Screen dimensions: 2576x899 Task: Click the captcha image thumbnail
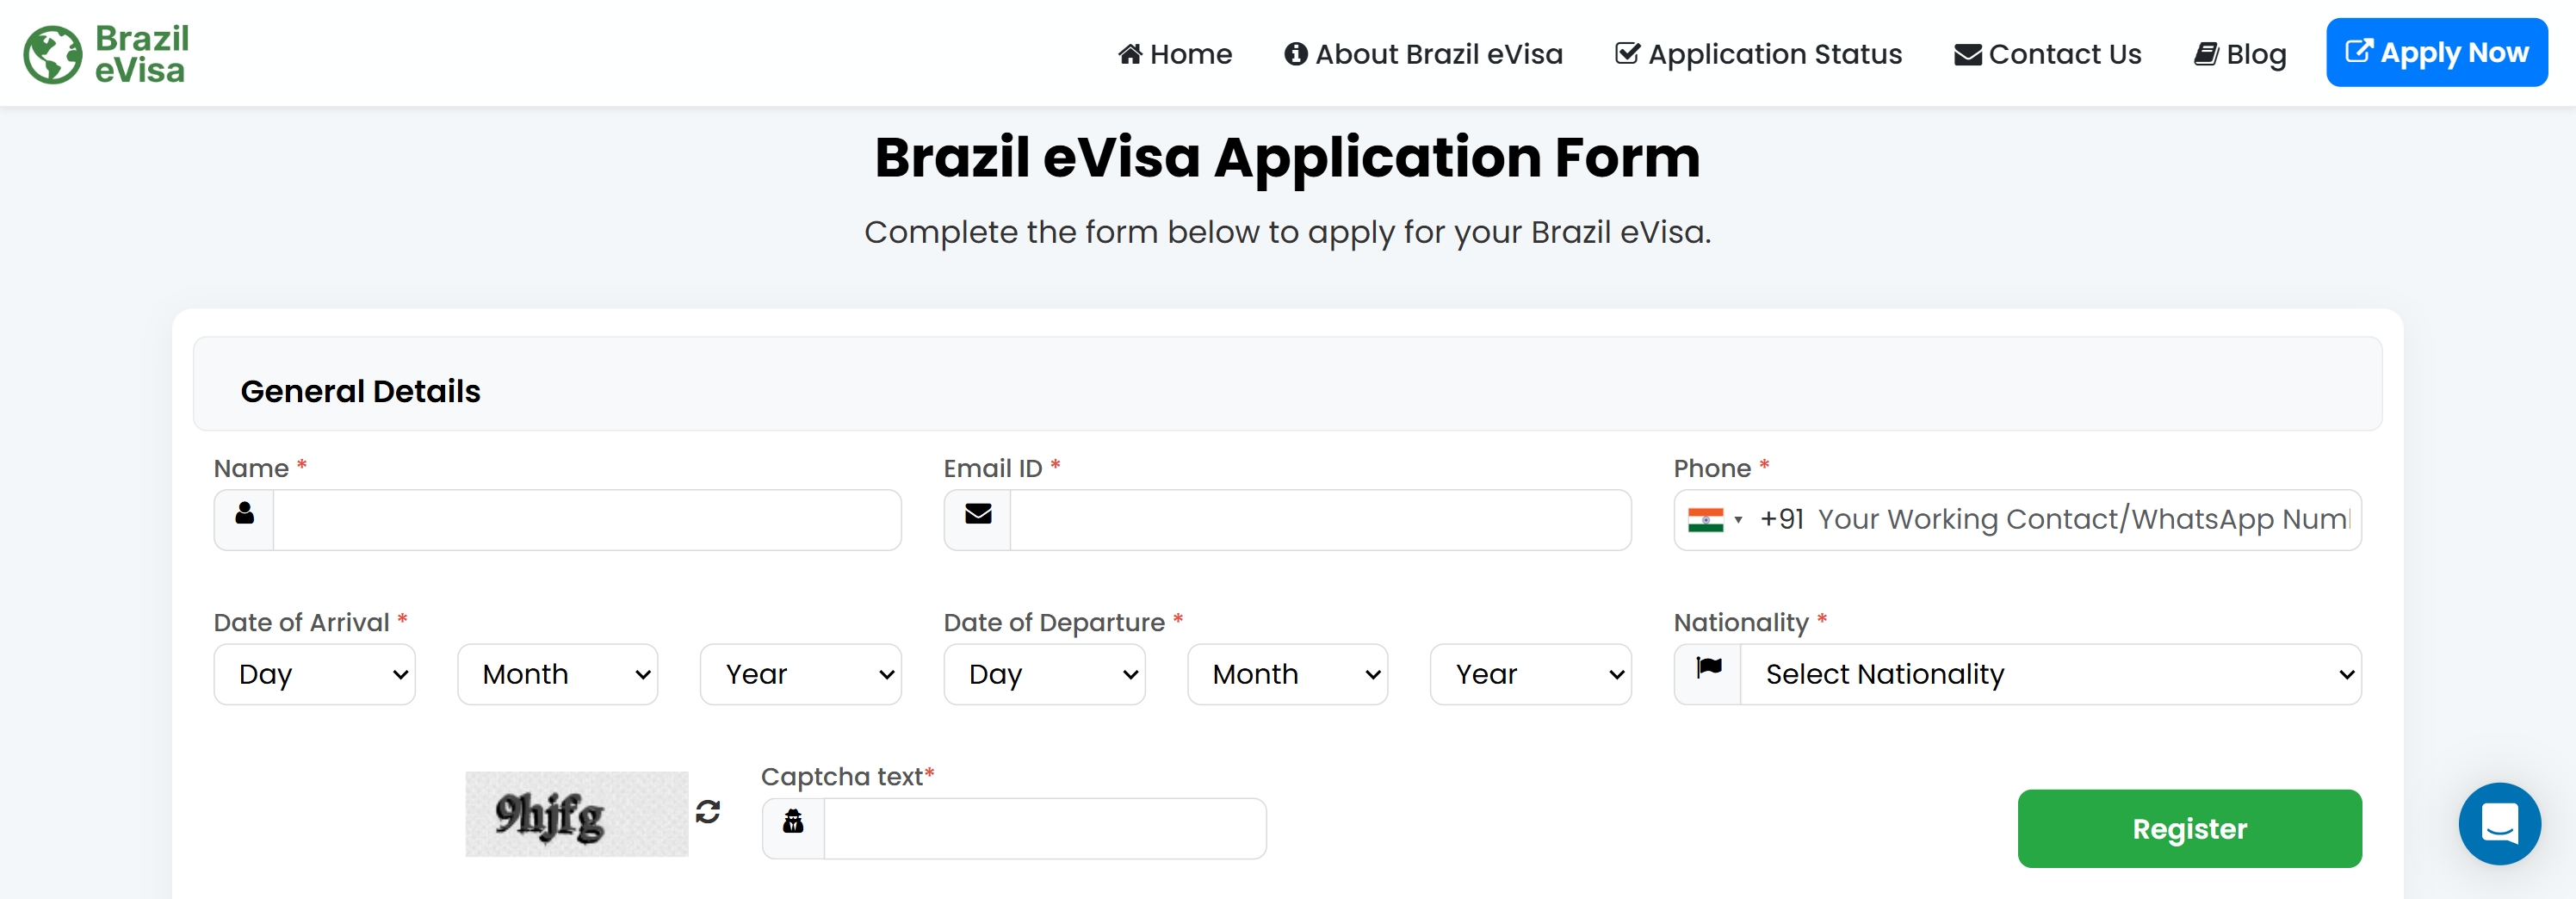tap(576, 814)
